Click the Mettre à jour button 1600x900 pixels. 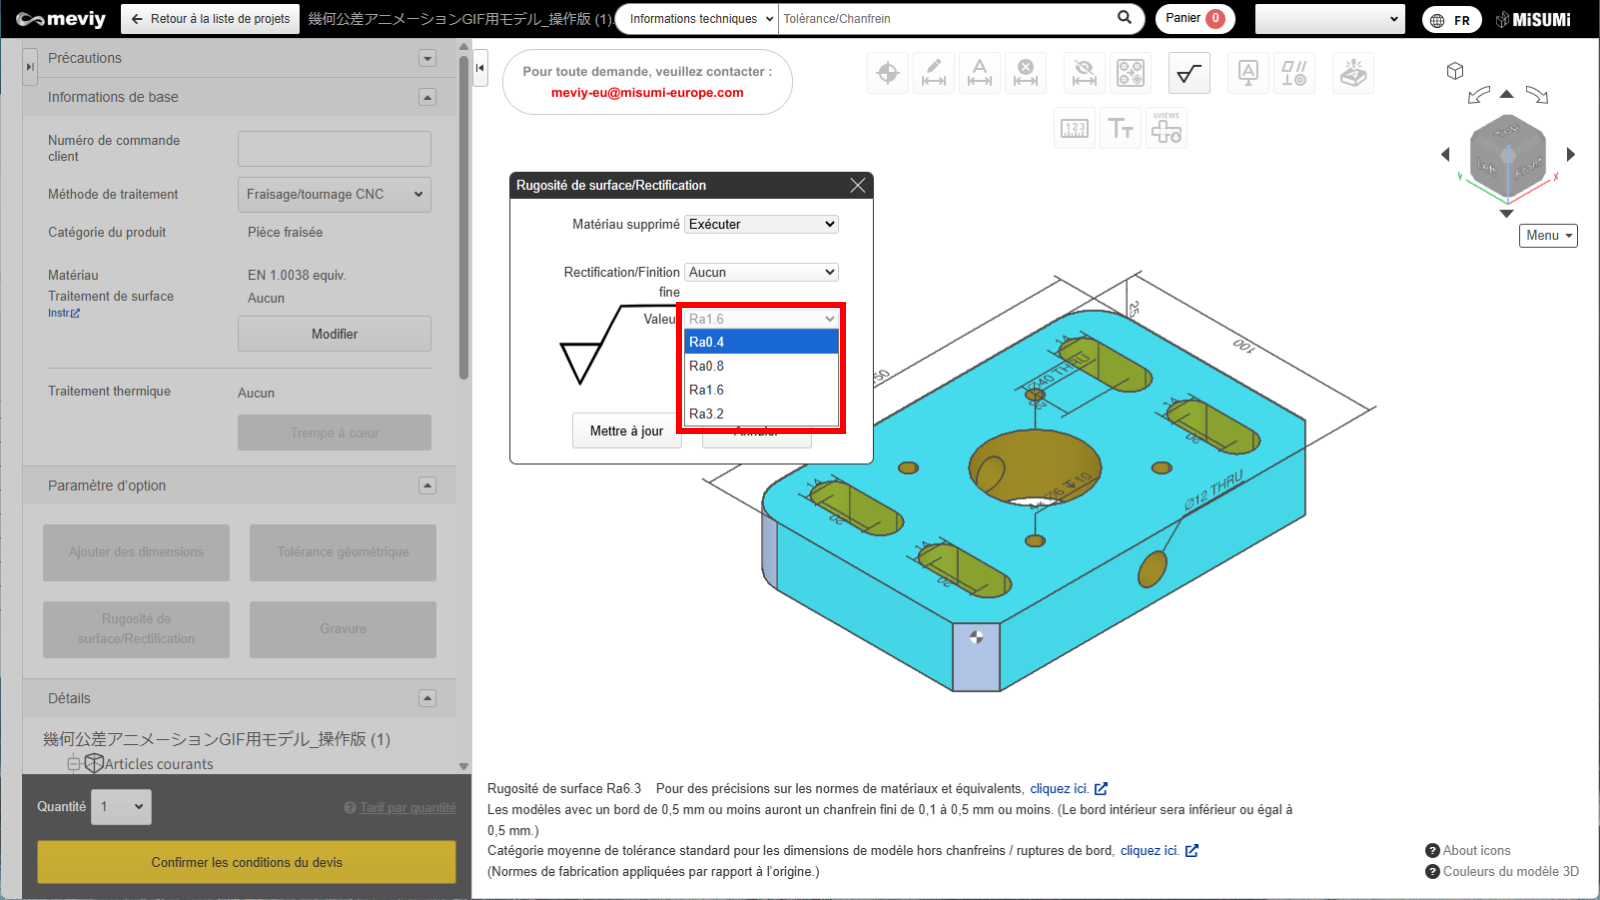(626, 431)
